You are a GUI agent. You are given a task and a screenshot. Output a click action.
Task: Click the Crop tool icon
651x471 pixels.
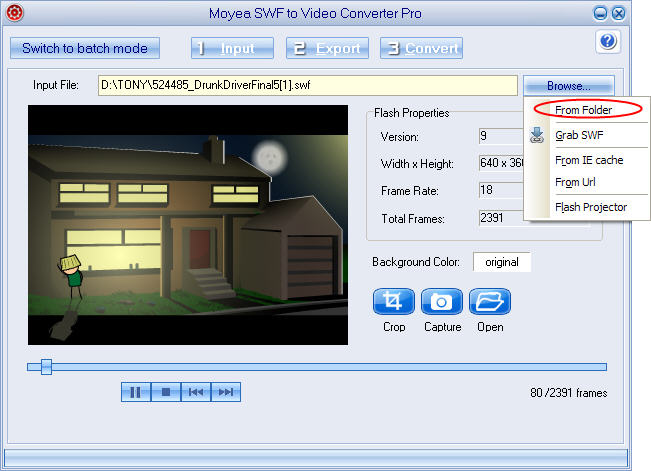394,302
